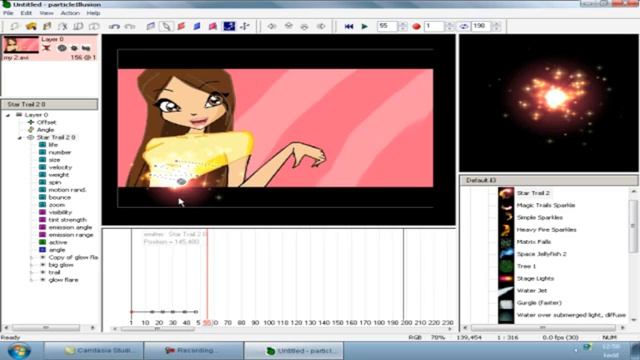Click the 'Untitled - particl...' taskbar button
This screenshot has height=360, width=640.
click(x=294, y=351)
